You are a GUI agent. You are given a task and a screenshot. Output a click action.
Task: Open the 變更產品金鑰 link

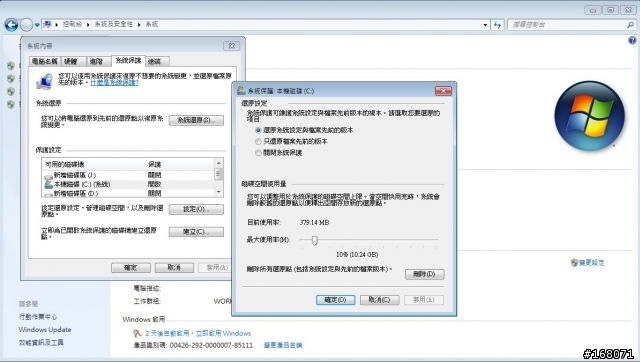pyautogui.click(x=283, y=345)
